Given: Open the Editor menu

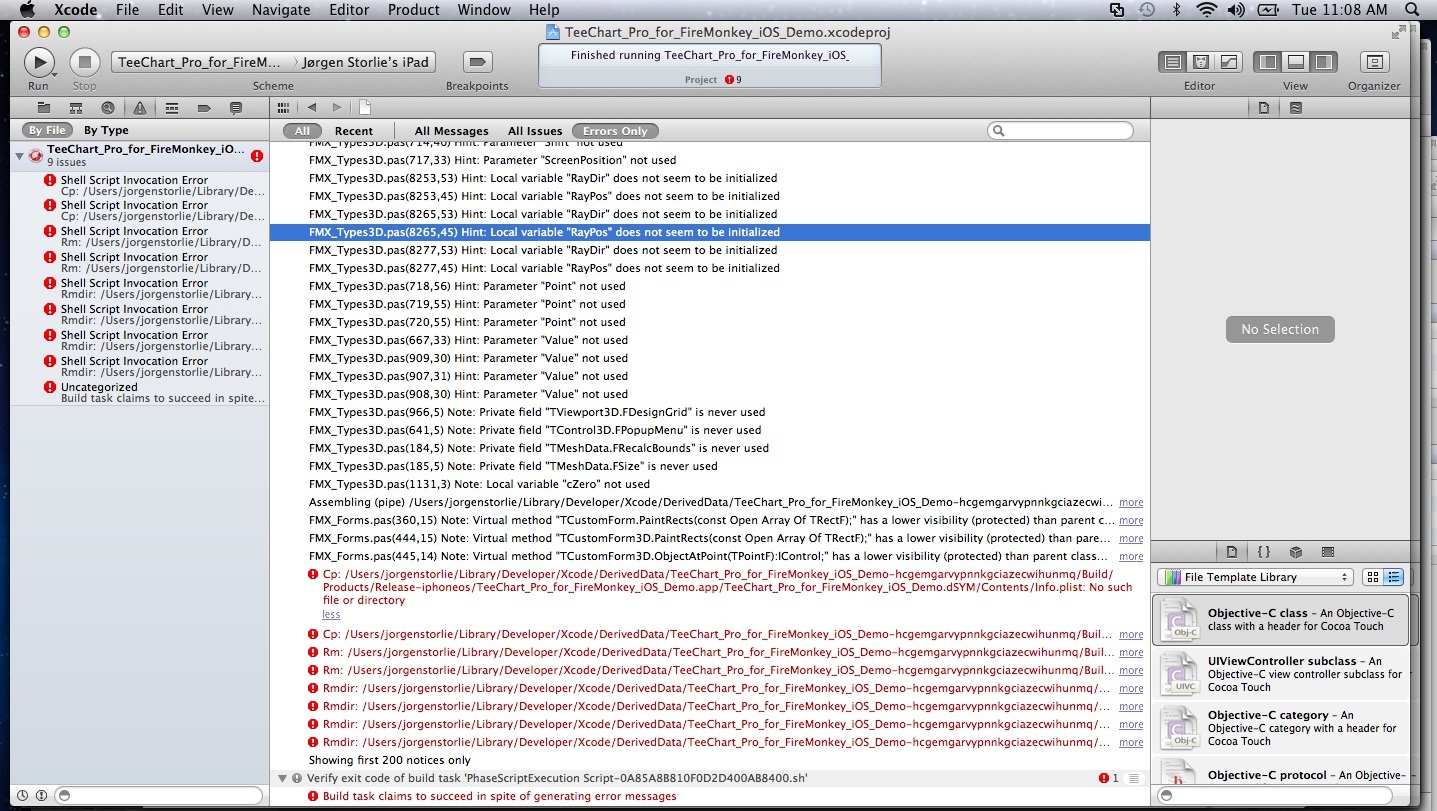Looking at the screenshot, I should pyautogui.click(x=348, y=10).
